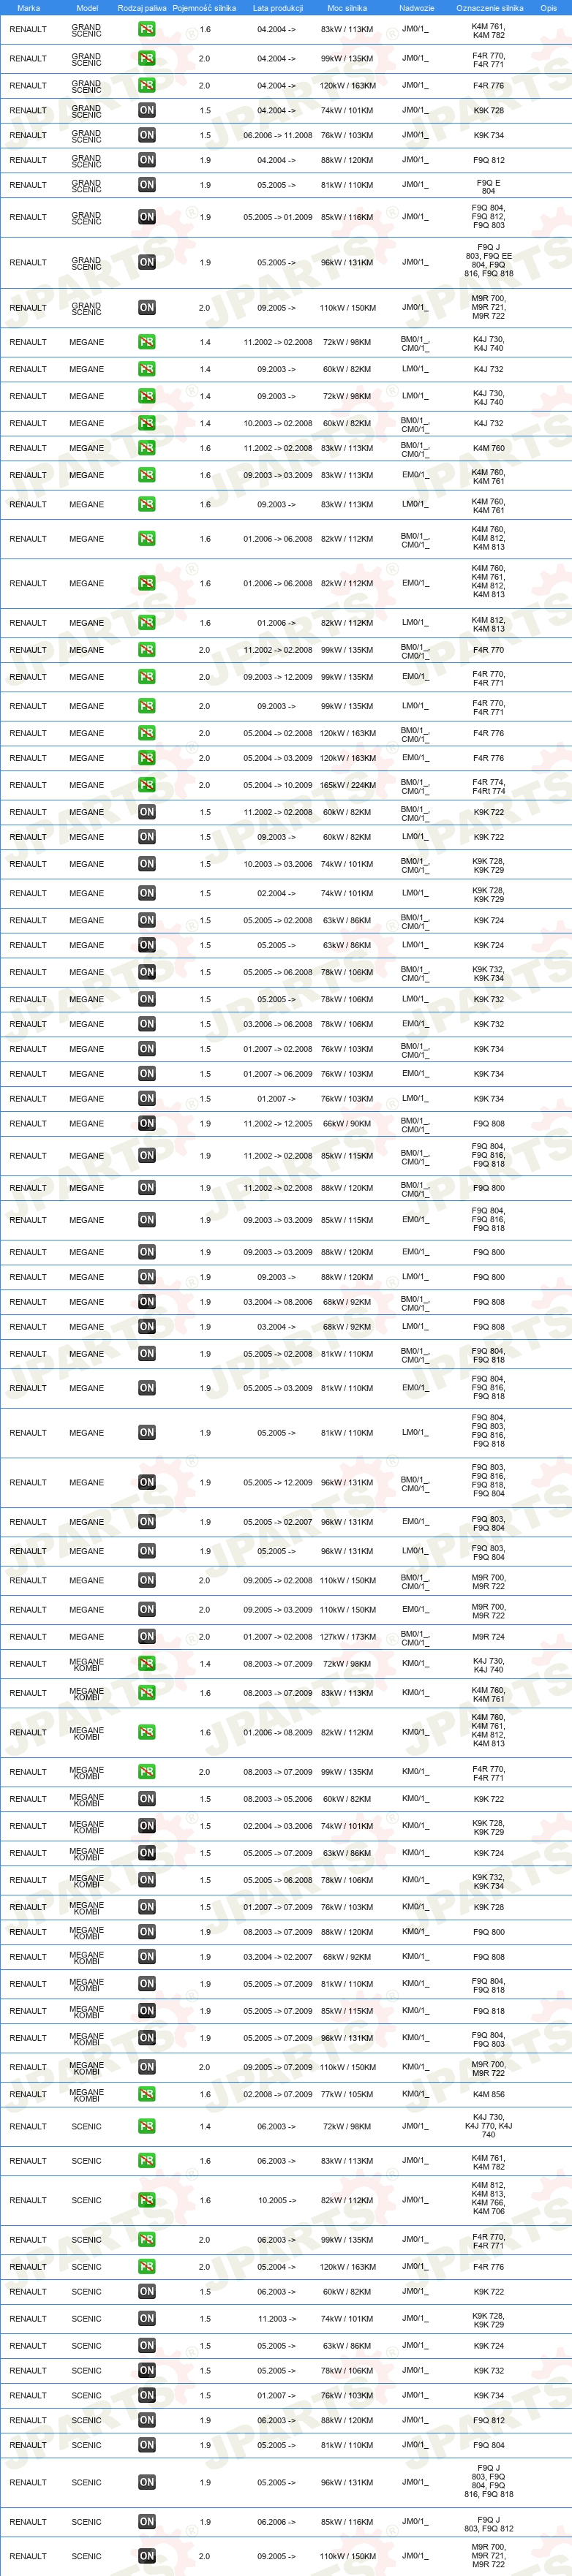Click Scenic engine code 'F9Q J 803, F9Q 812'
Viewport: 572px width, 2576px height.
[489, 2524]
